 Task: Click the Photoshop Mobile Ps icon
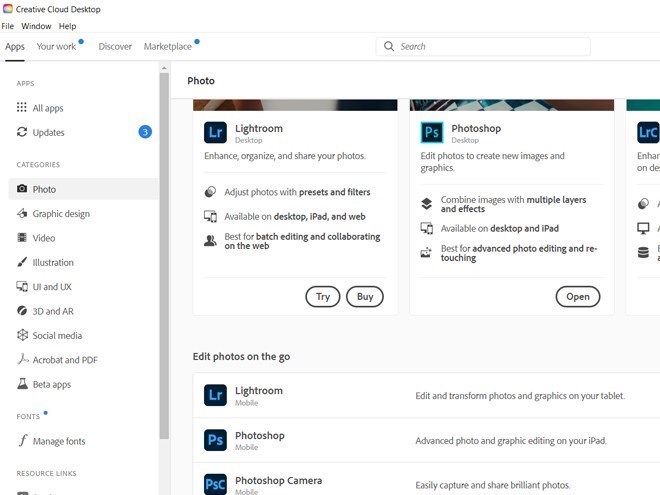coord(216,440)
